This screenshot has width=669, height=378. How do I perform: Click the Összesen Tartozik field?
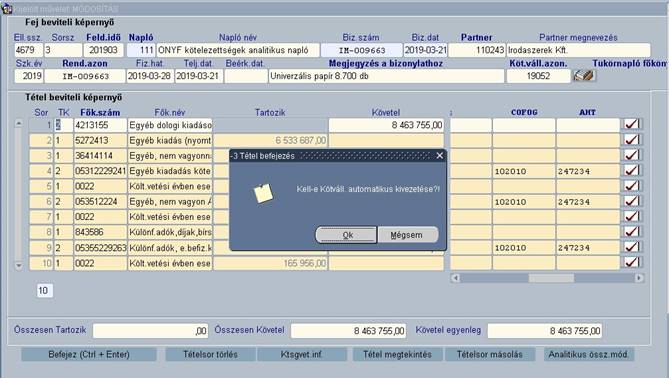[150, 331]
